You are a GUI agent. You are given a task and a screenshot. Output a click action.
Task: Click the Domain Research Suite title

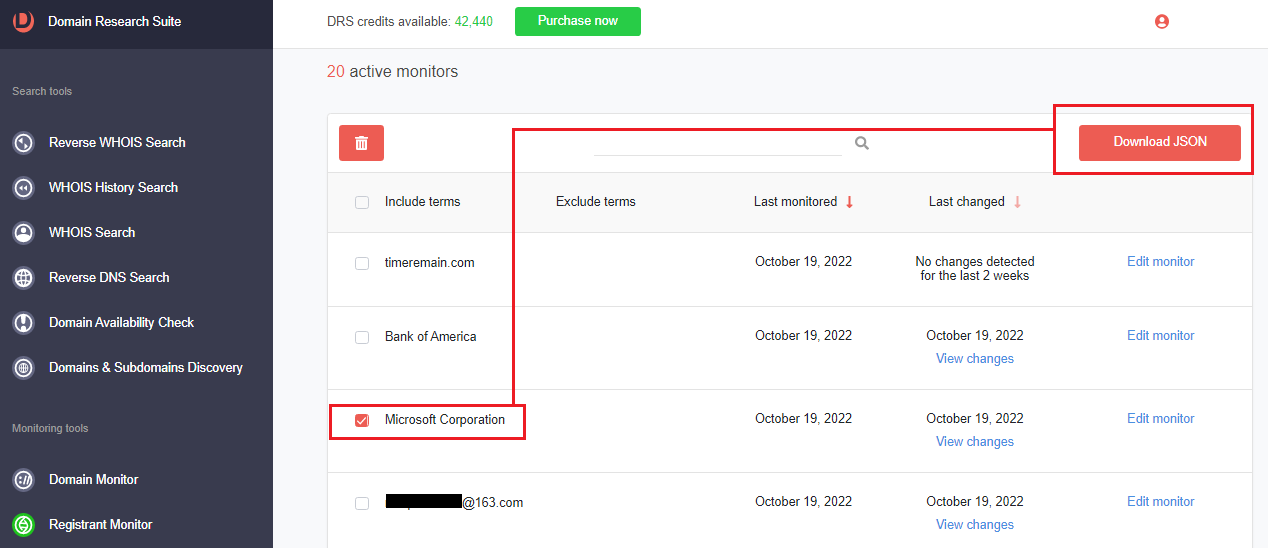pos(115,21)
